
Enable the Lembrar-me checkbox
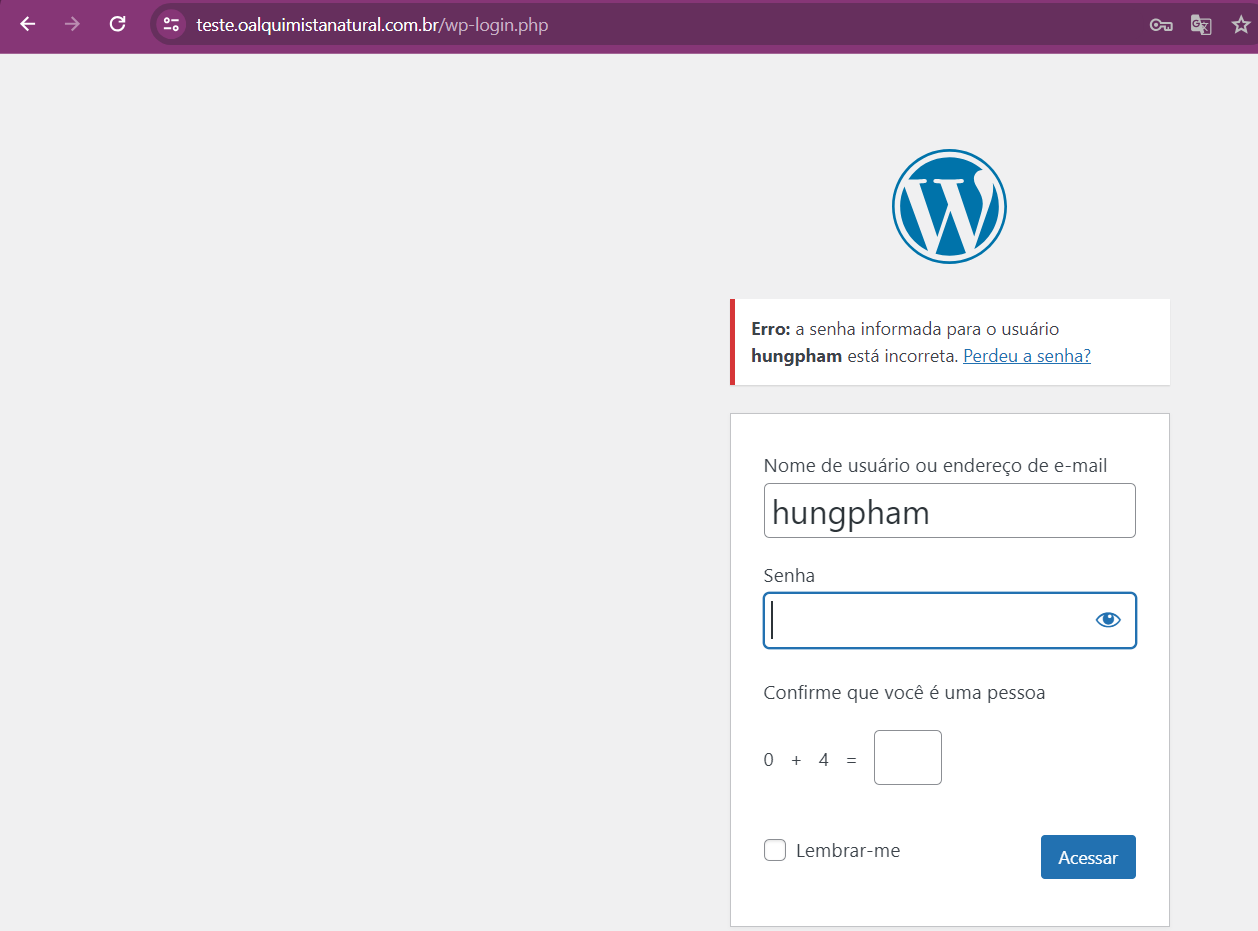click(775, 851)
